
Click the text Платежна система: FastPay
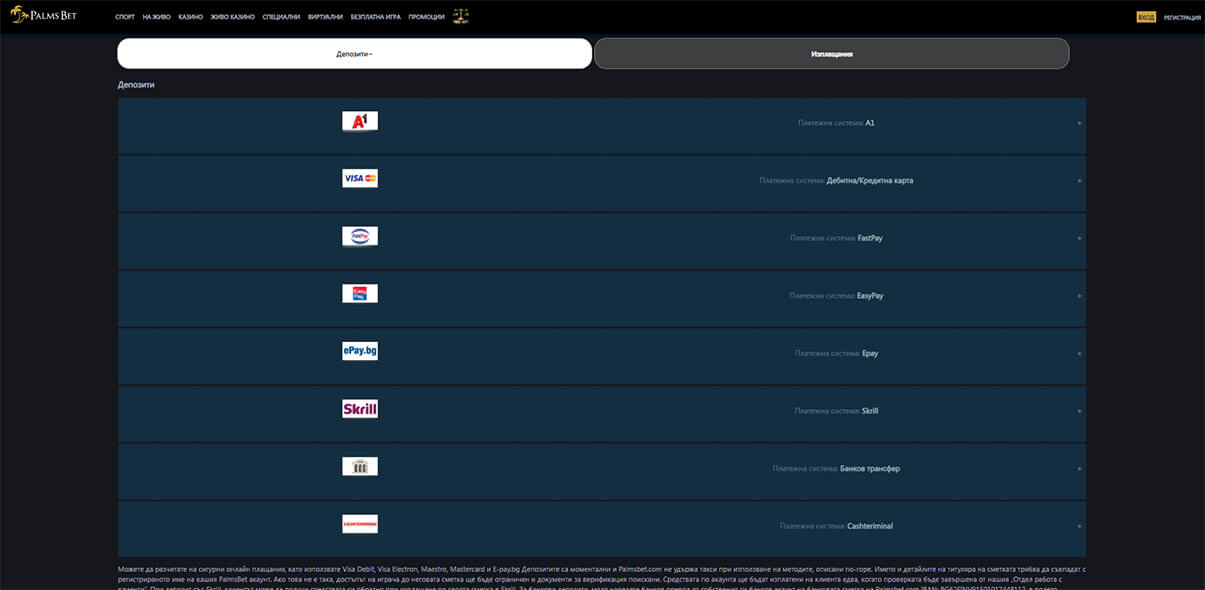(x=836, y=238)
